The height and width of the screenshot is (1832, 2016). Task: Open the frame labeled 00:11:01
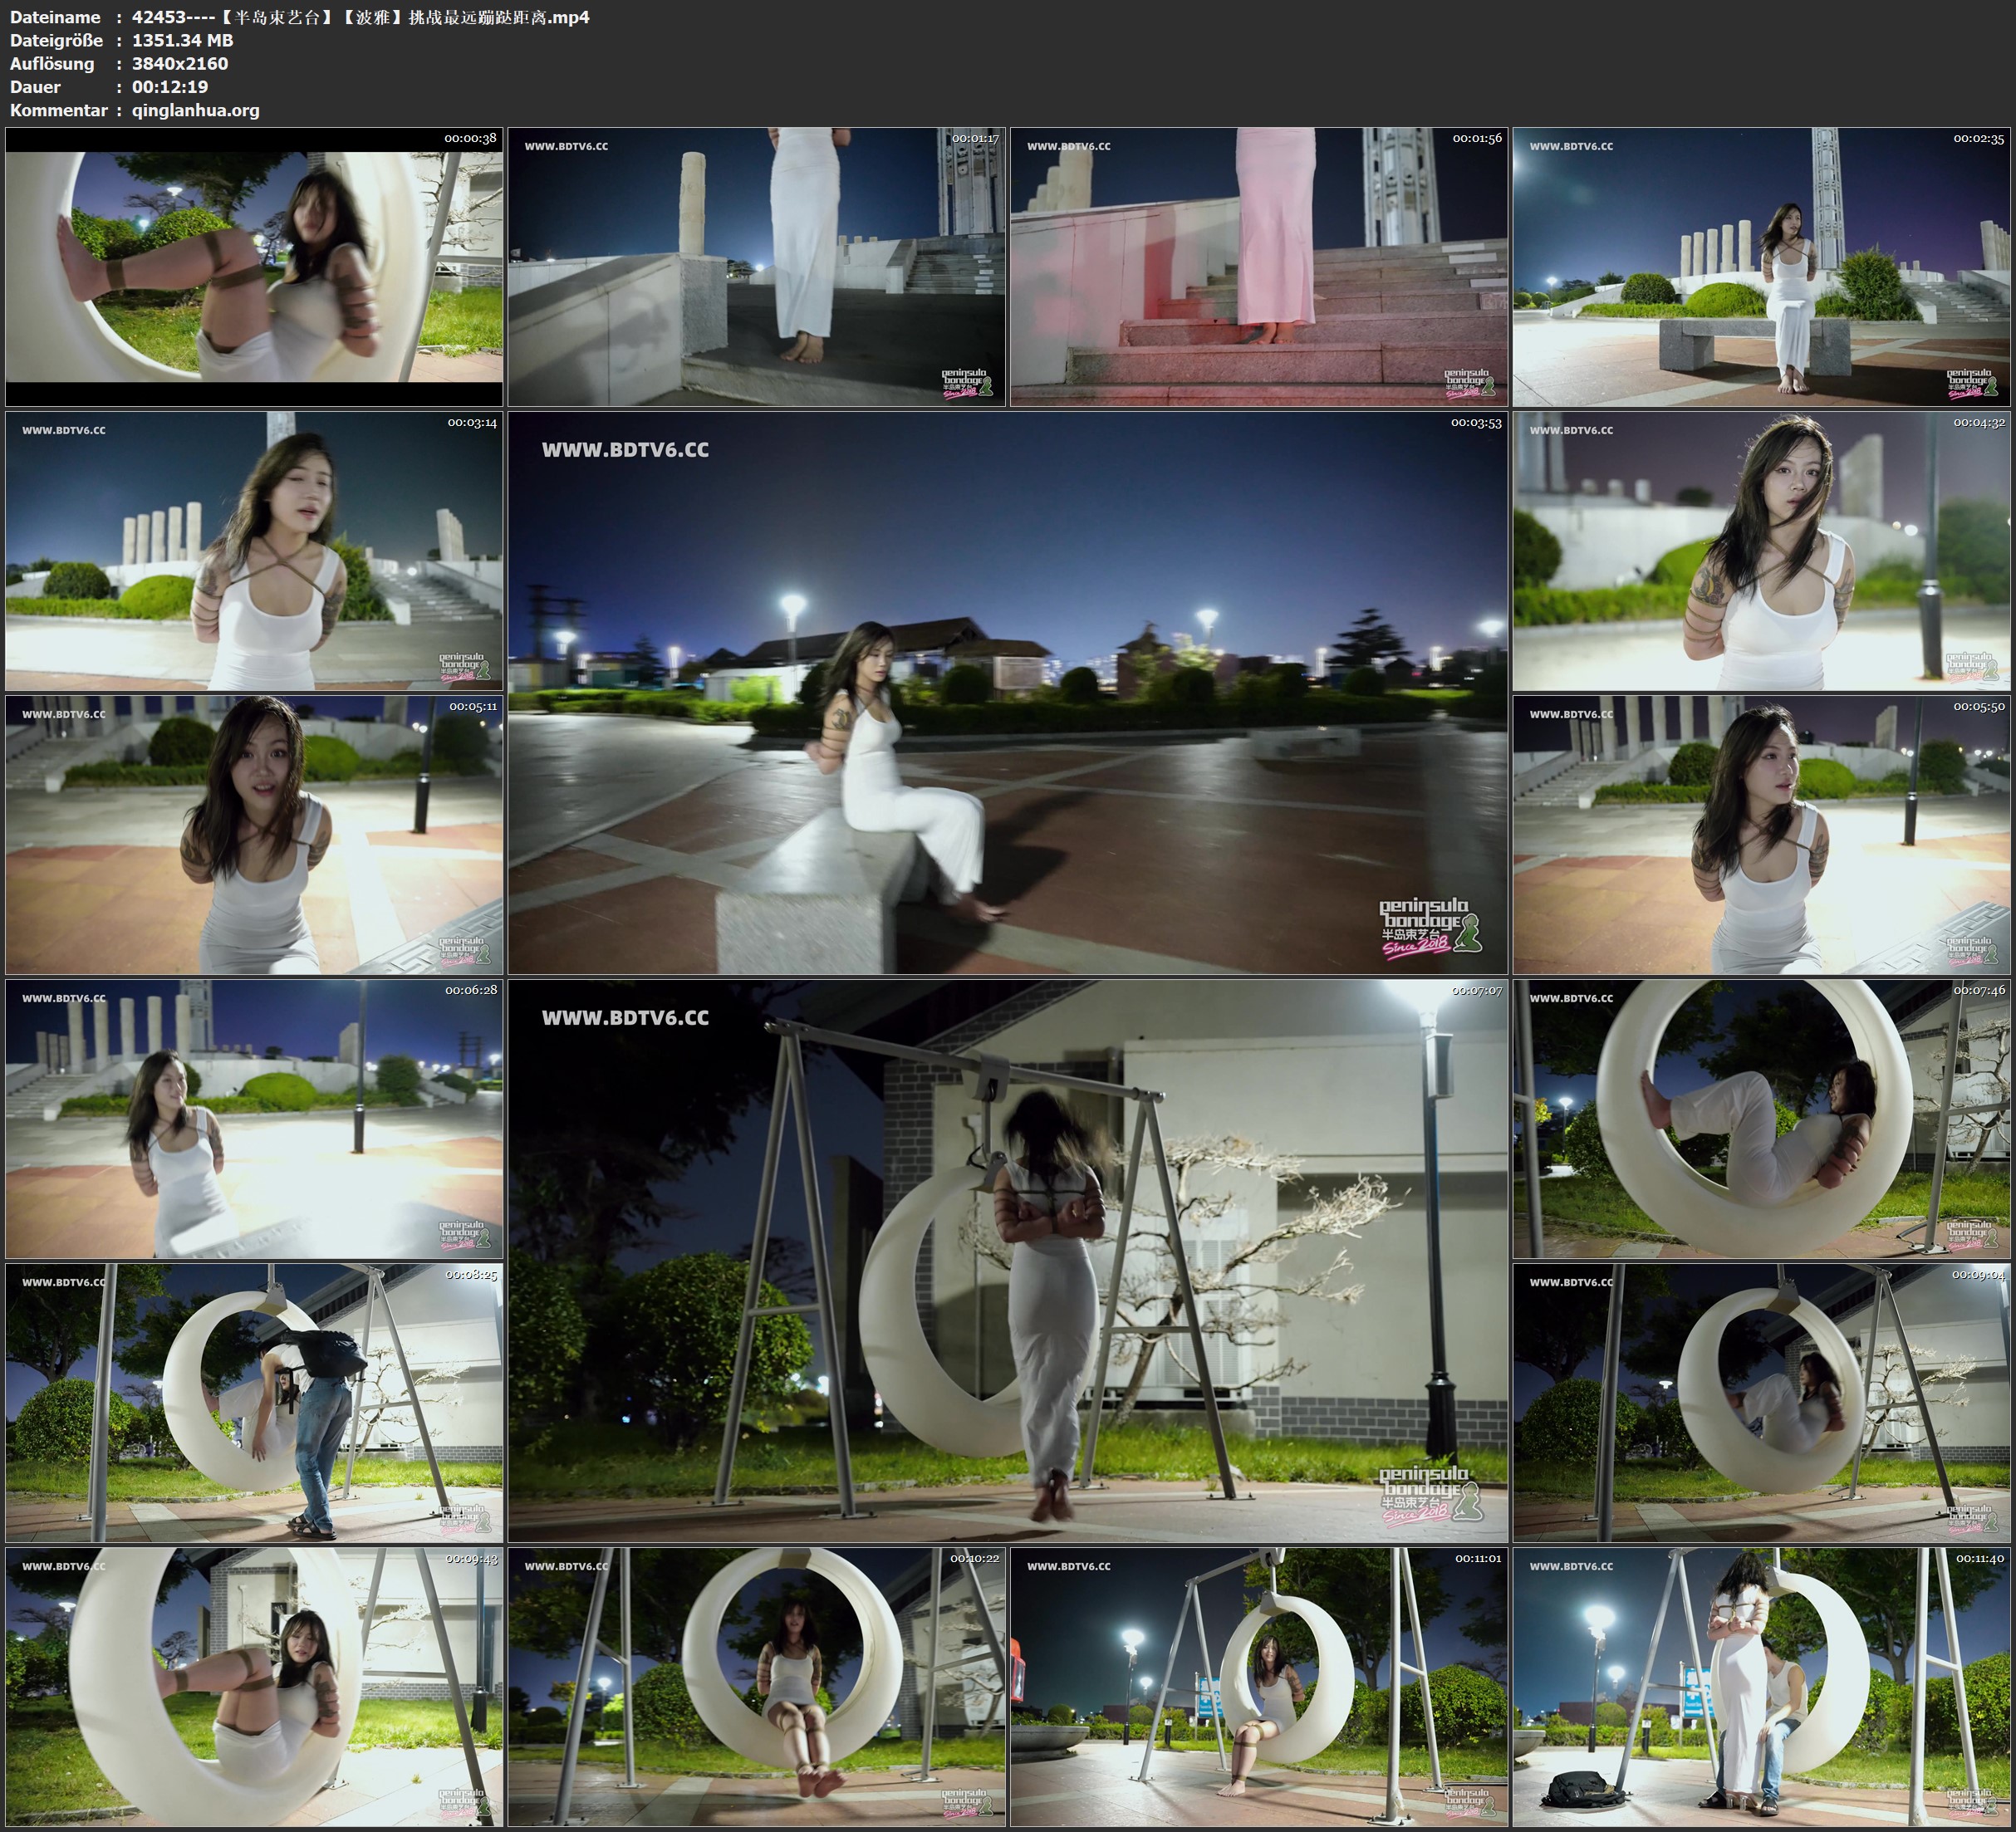pos(1259,1686)
